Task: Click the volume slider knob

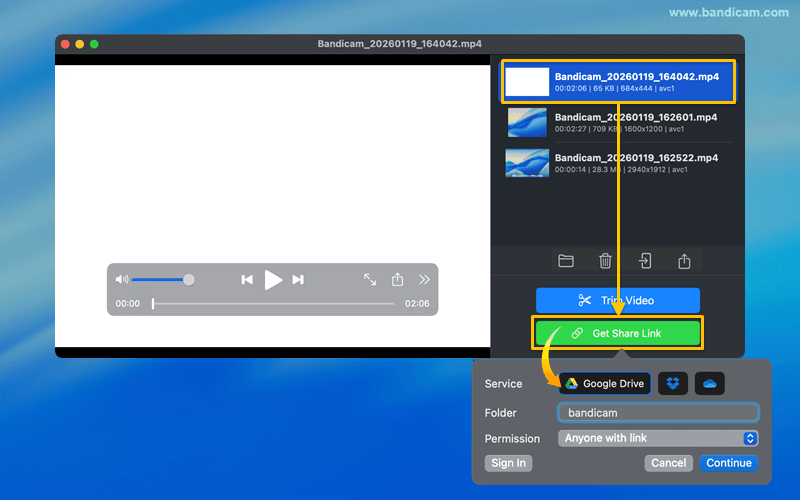Action: pyautogui.click(x=189, y=280)
